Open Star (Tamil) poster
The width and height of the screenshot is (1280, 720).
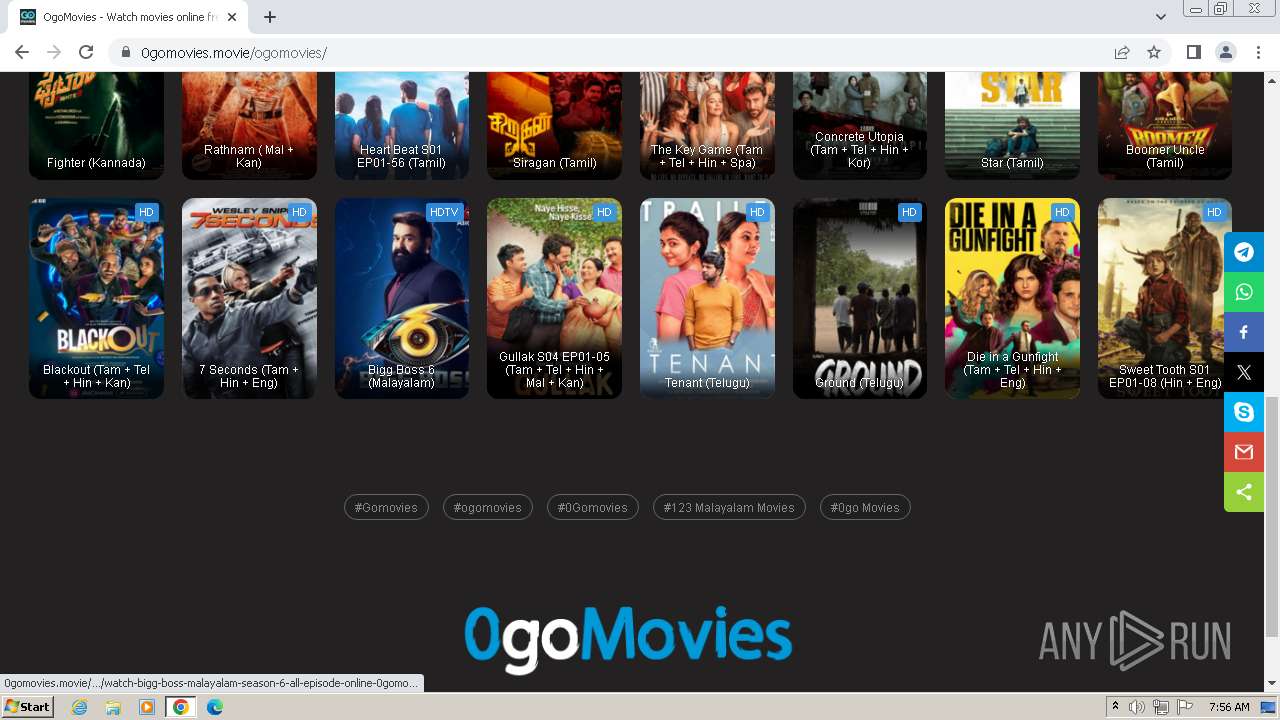pos(1012,126)
